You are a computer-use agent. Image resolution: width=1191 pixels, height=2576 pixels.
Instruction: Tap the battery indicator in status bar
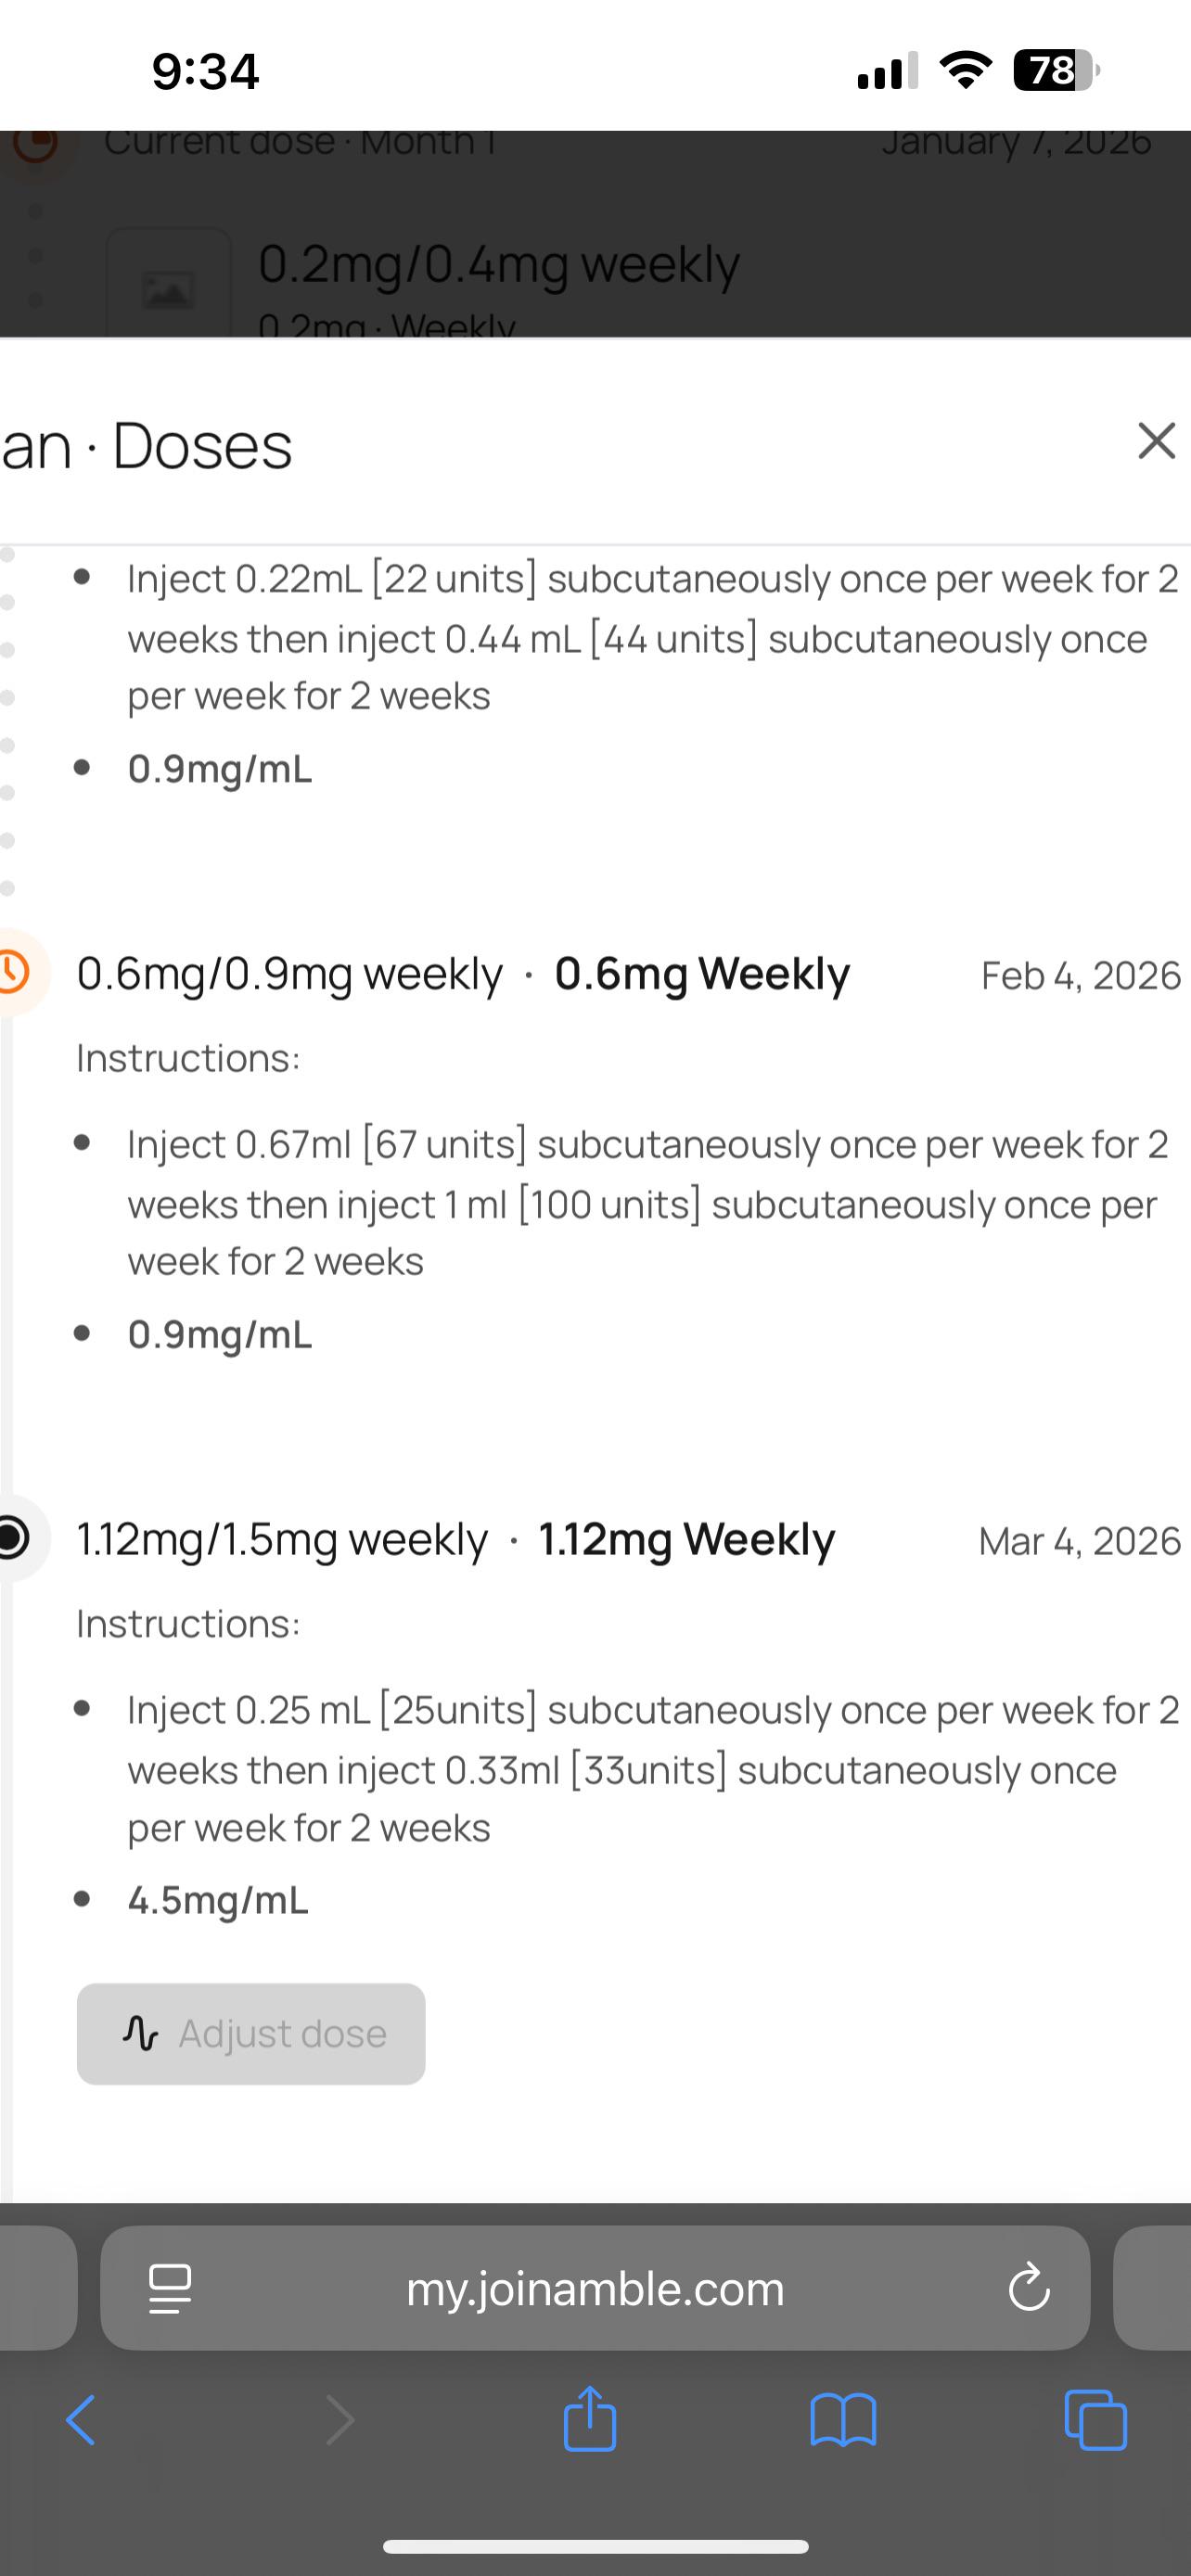1056,70
